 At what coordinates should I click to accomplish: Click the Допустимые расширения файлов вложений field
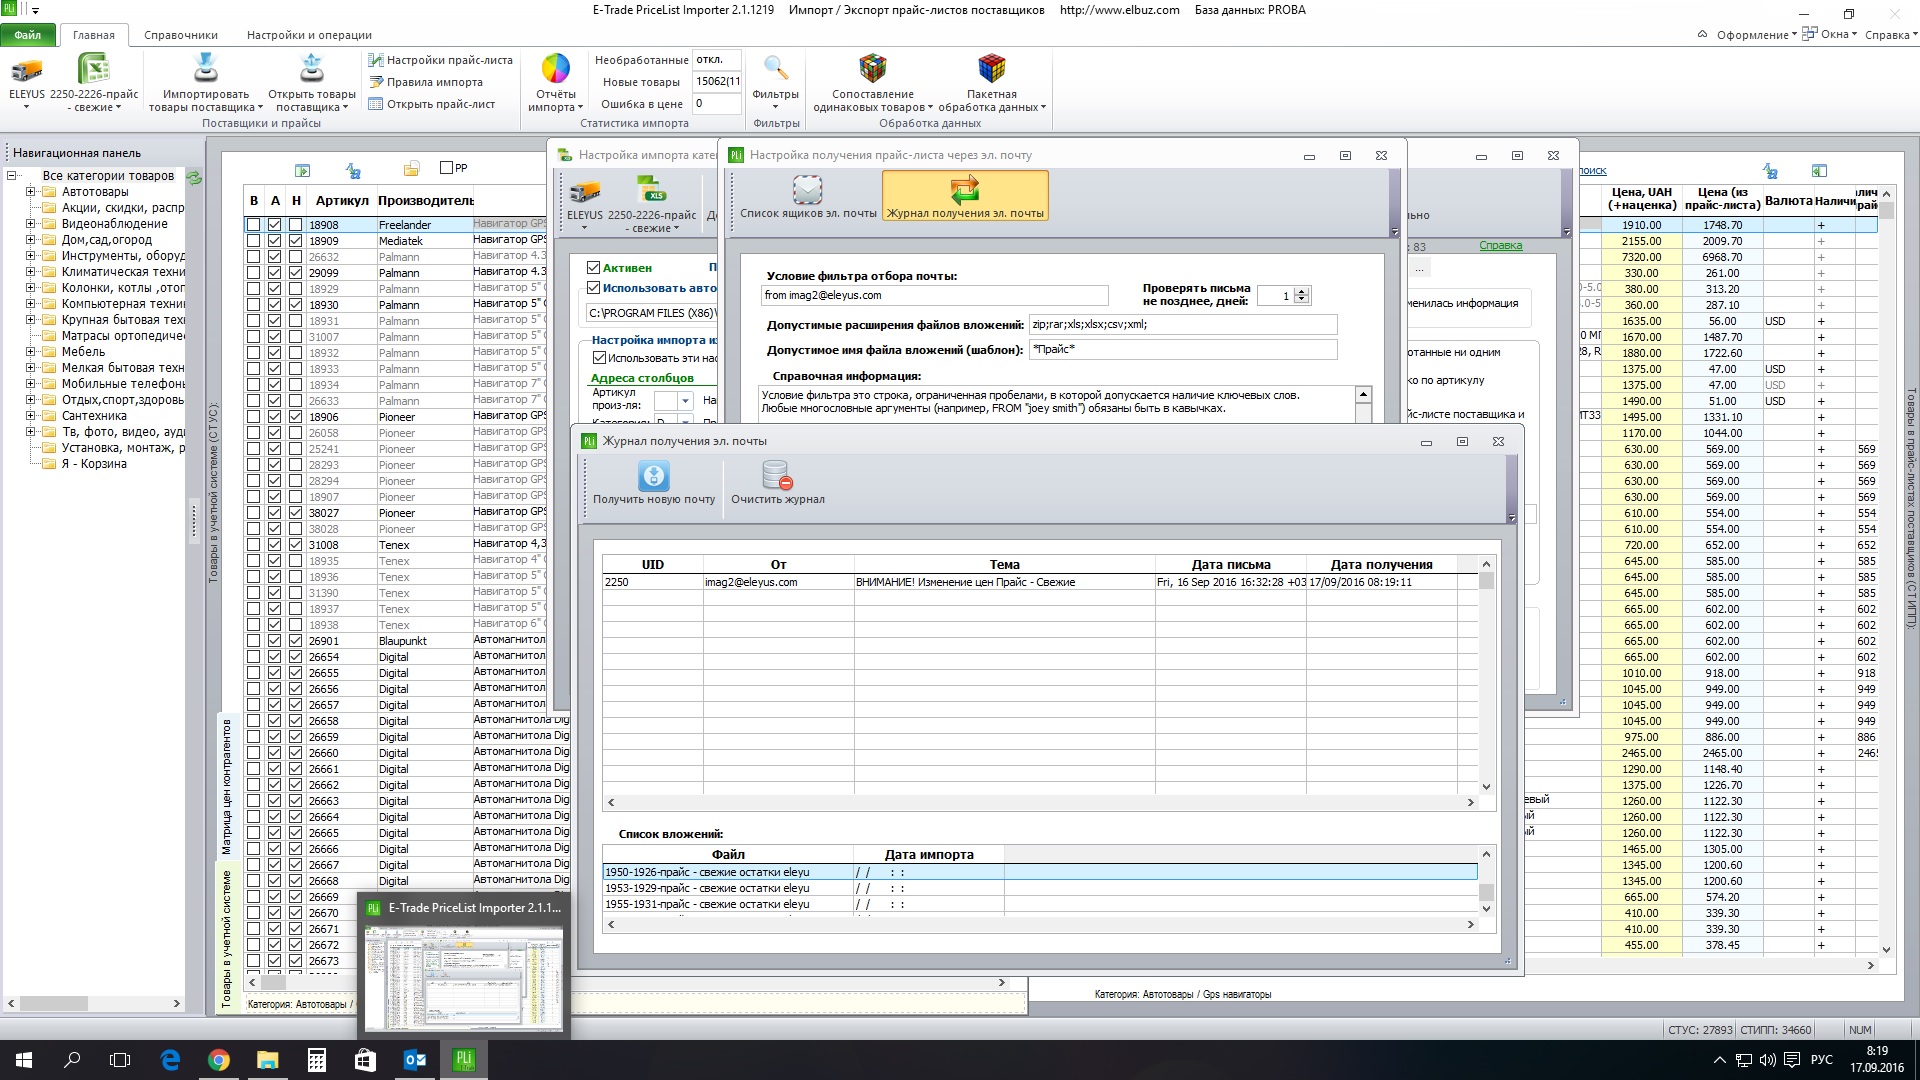(x=1183, y=324)
